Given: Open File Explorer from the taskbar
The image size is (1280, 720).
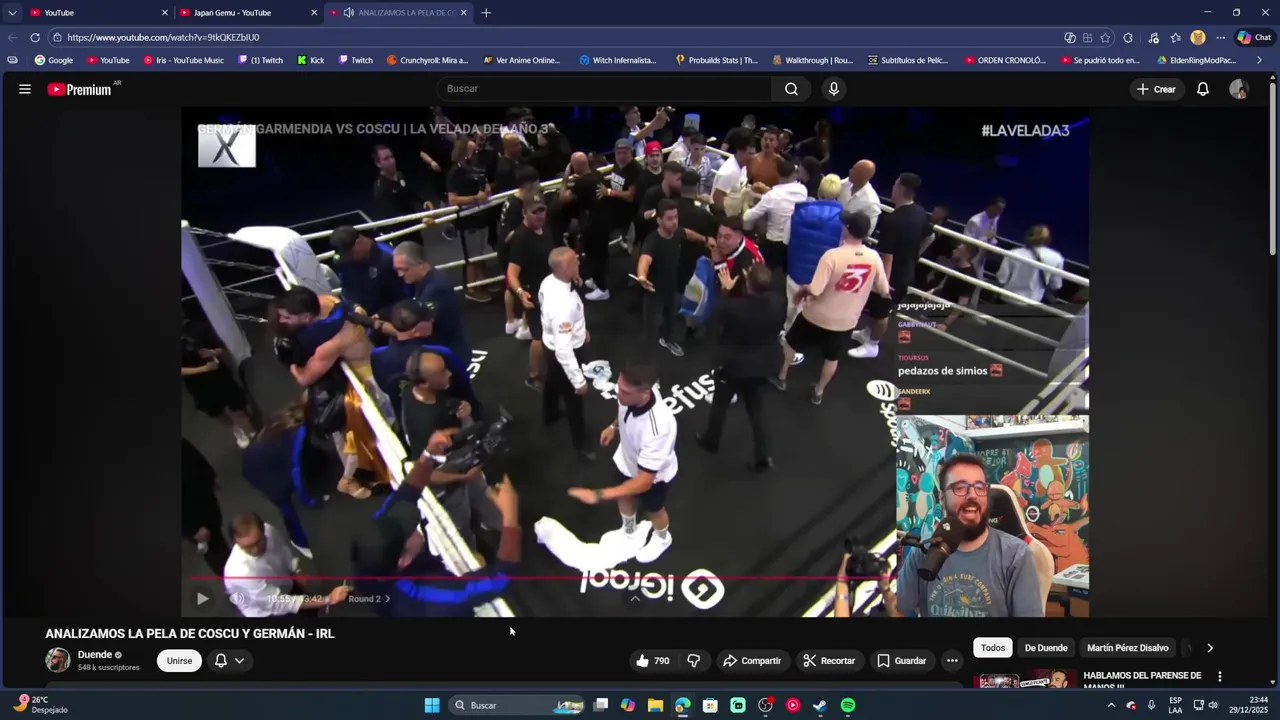Looking at the screenshot, I should tap(655, 705).
